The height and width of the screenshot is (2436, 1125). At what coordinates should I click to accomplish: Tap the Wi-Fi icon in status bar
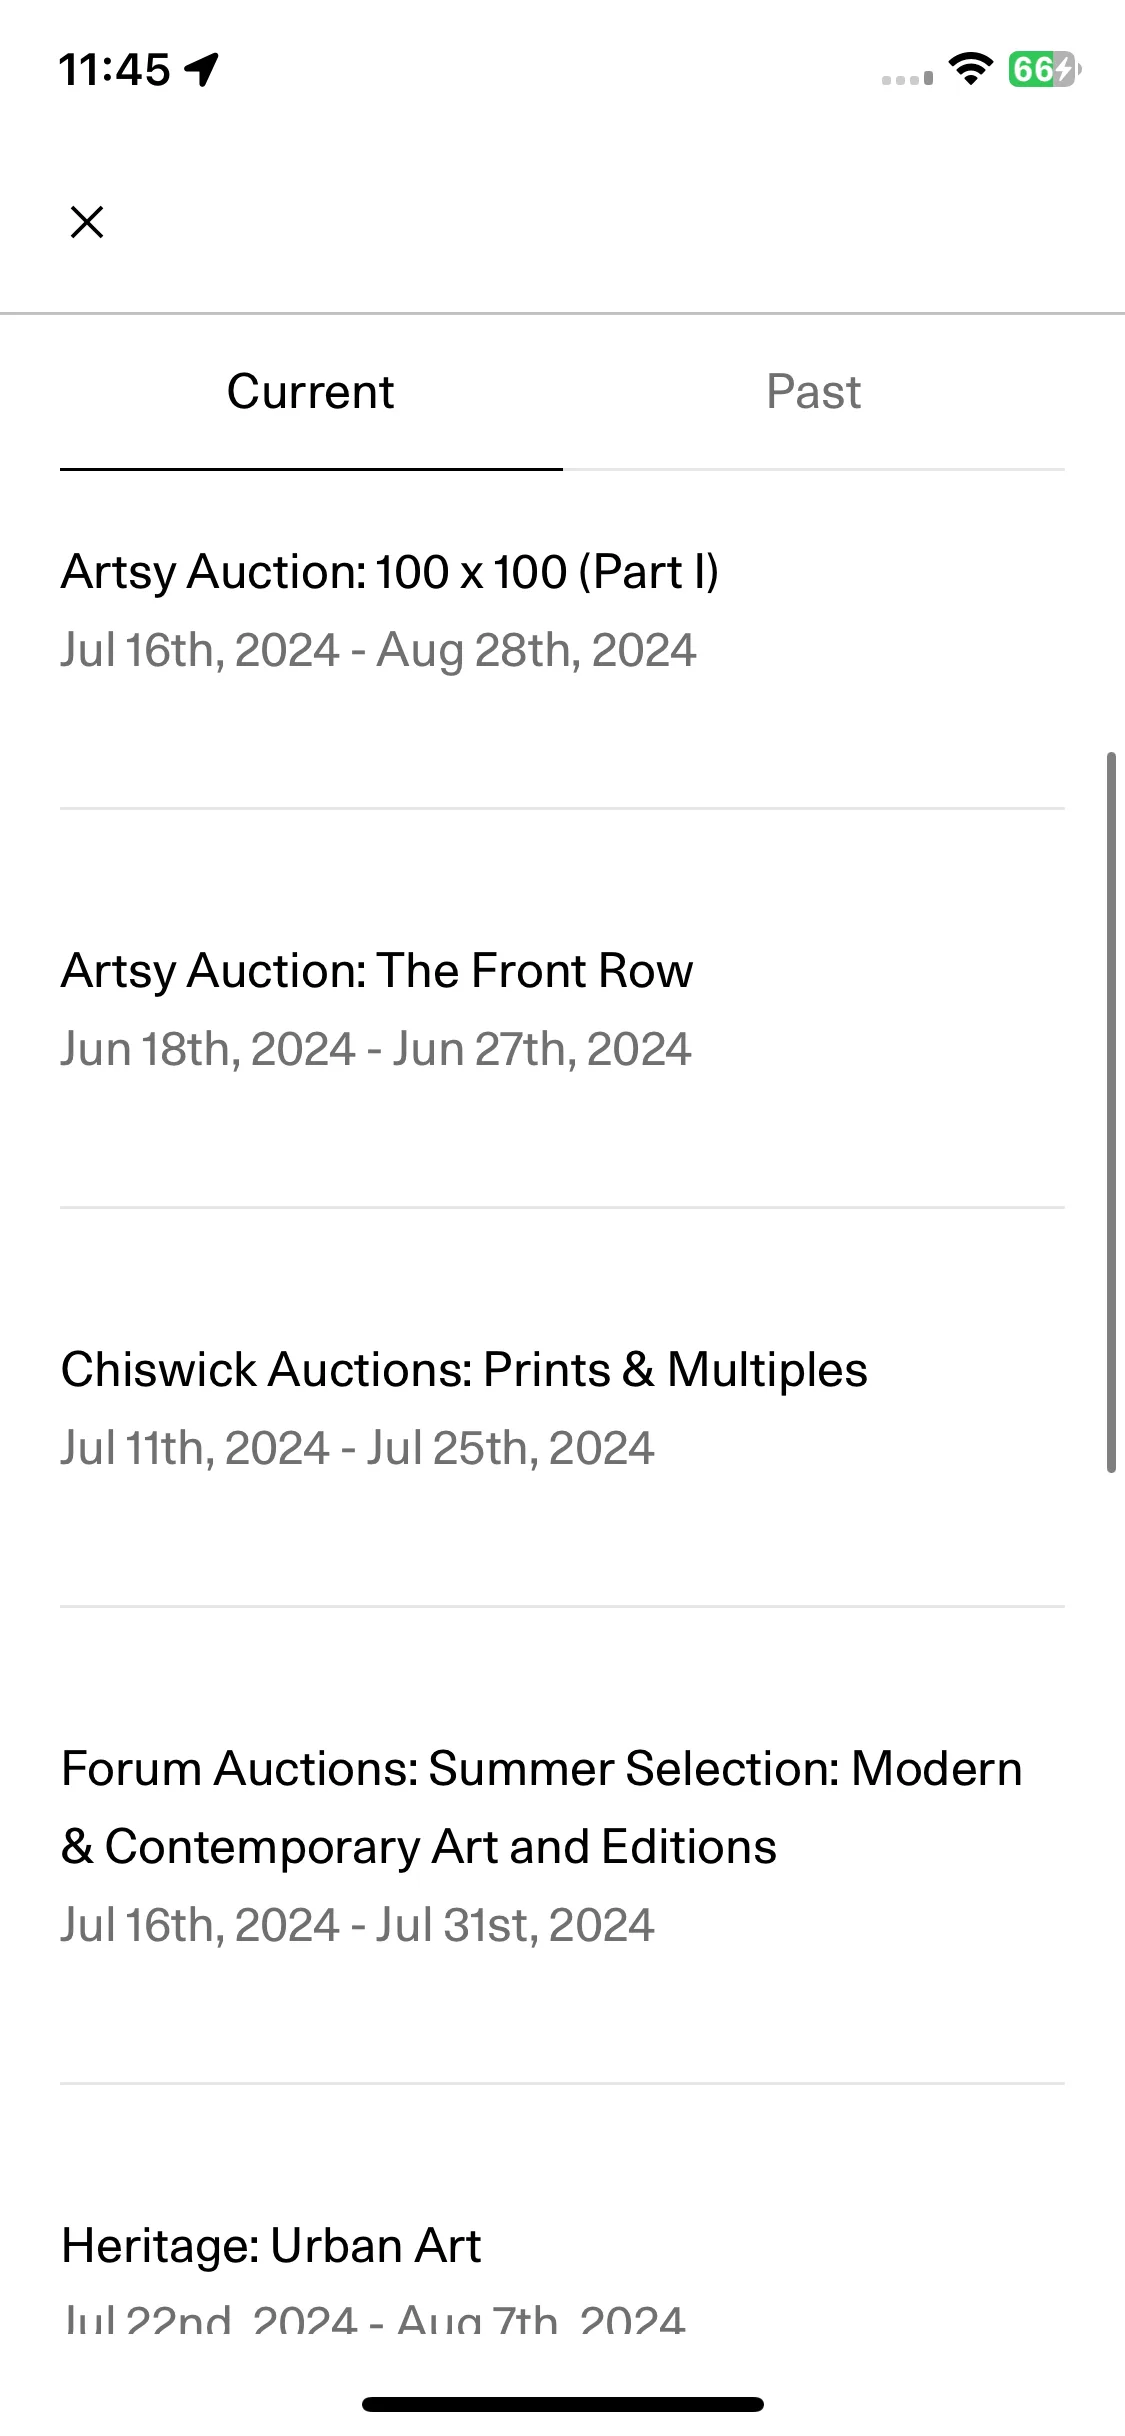(969, 68)
